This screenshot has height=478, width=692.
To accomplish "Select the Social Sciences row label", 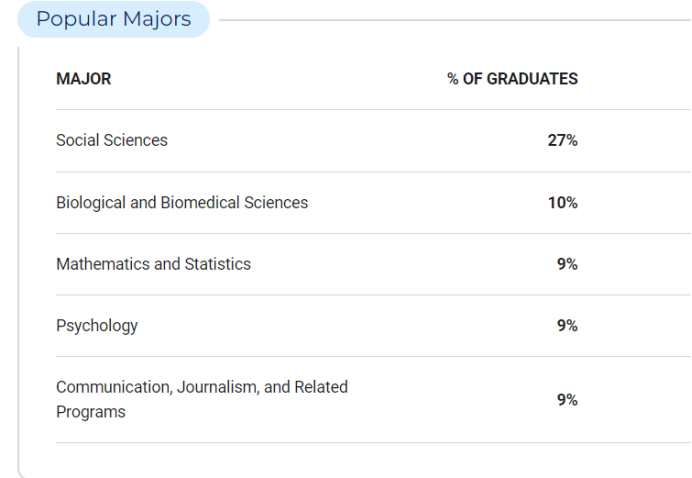I will pyautogui.click(x=112, y=140).
